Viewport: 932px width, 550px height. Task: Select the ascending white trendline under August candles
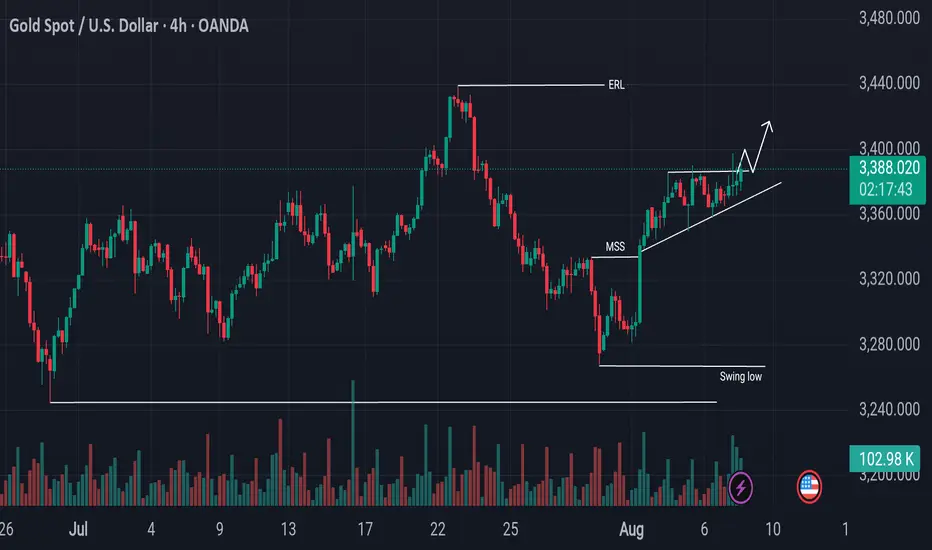(x=710, y=217)
